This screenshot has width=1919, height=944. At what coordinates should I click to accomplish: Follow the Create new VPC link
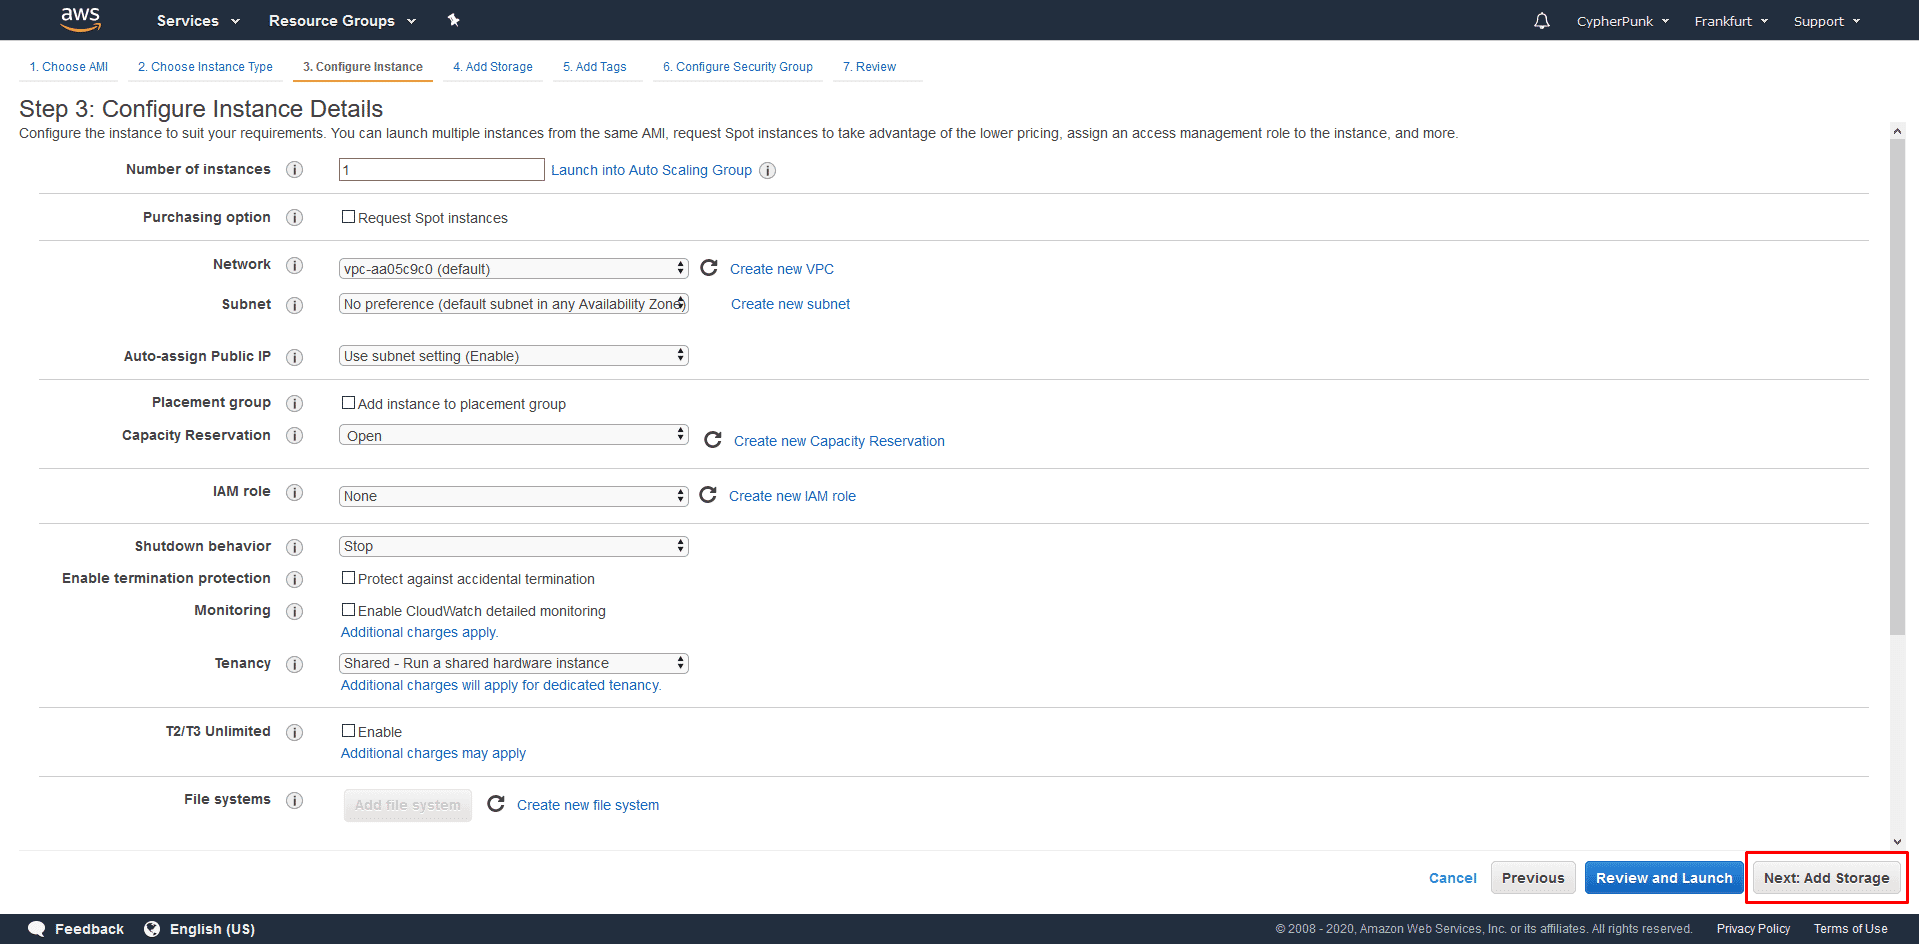pyautogui.click(x=782, y=269)
